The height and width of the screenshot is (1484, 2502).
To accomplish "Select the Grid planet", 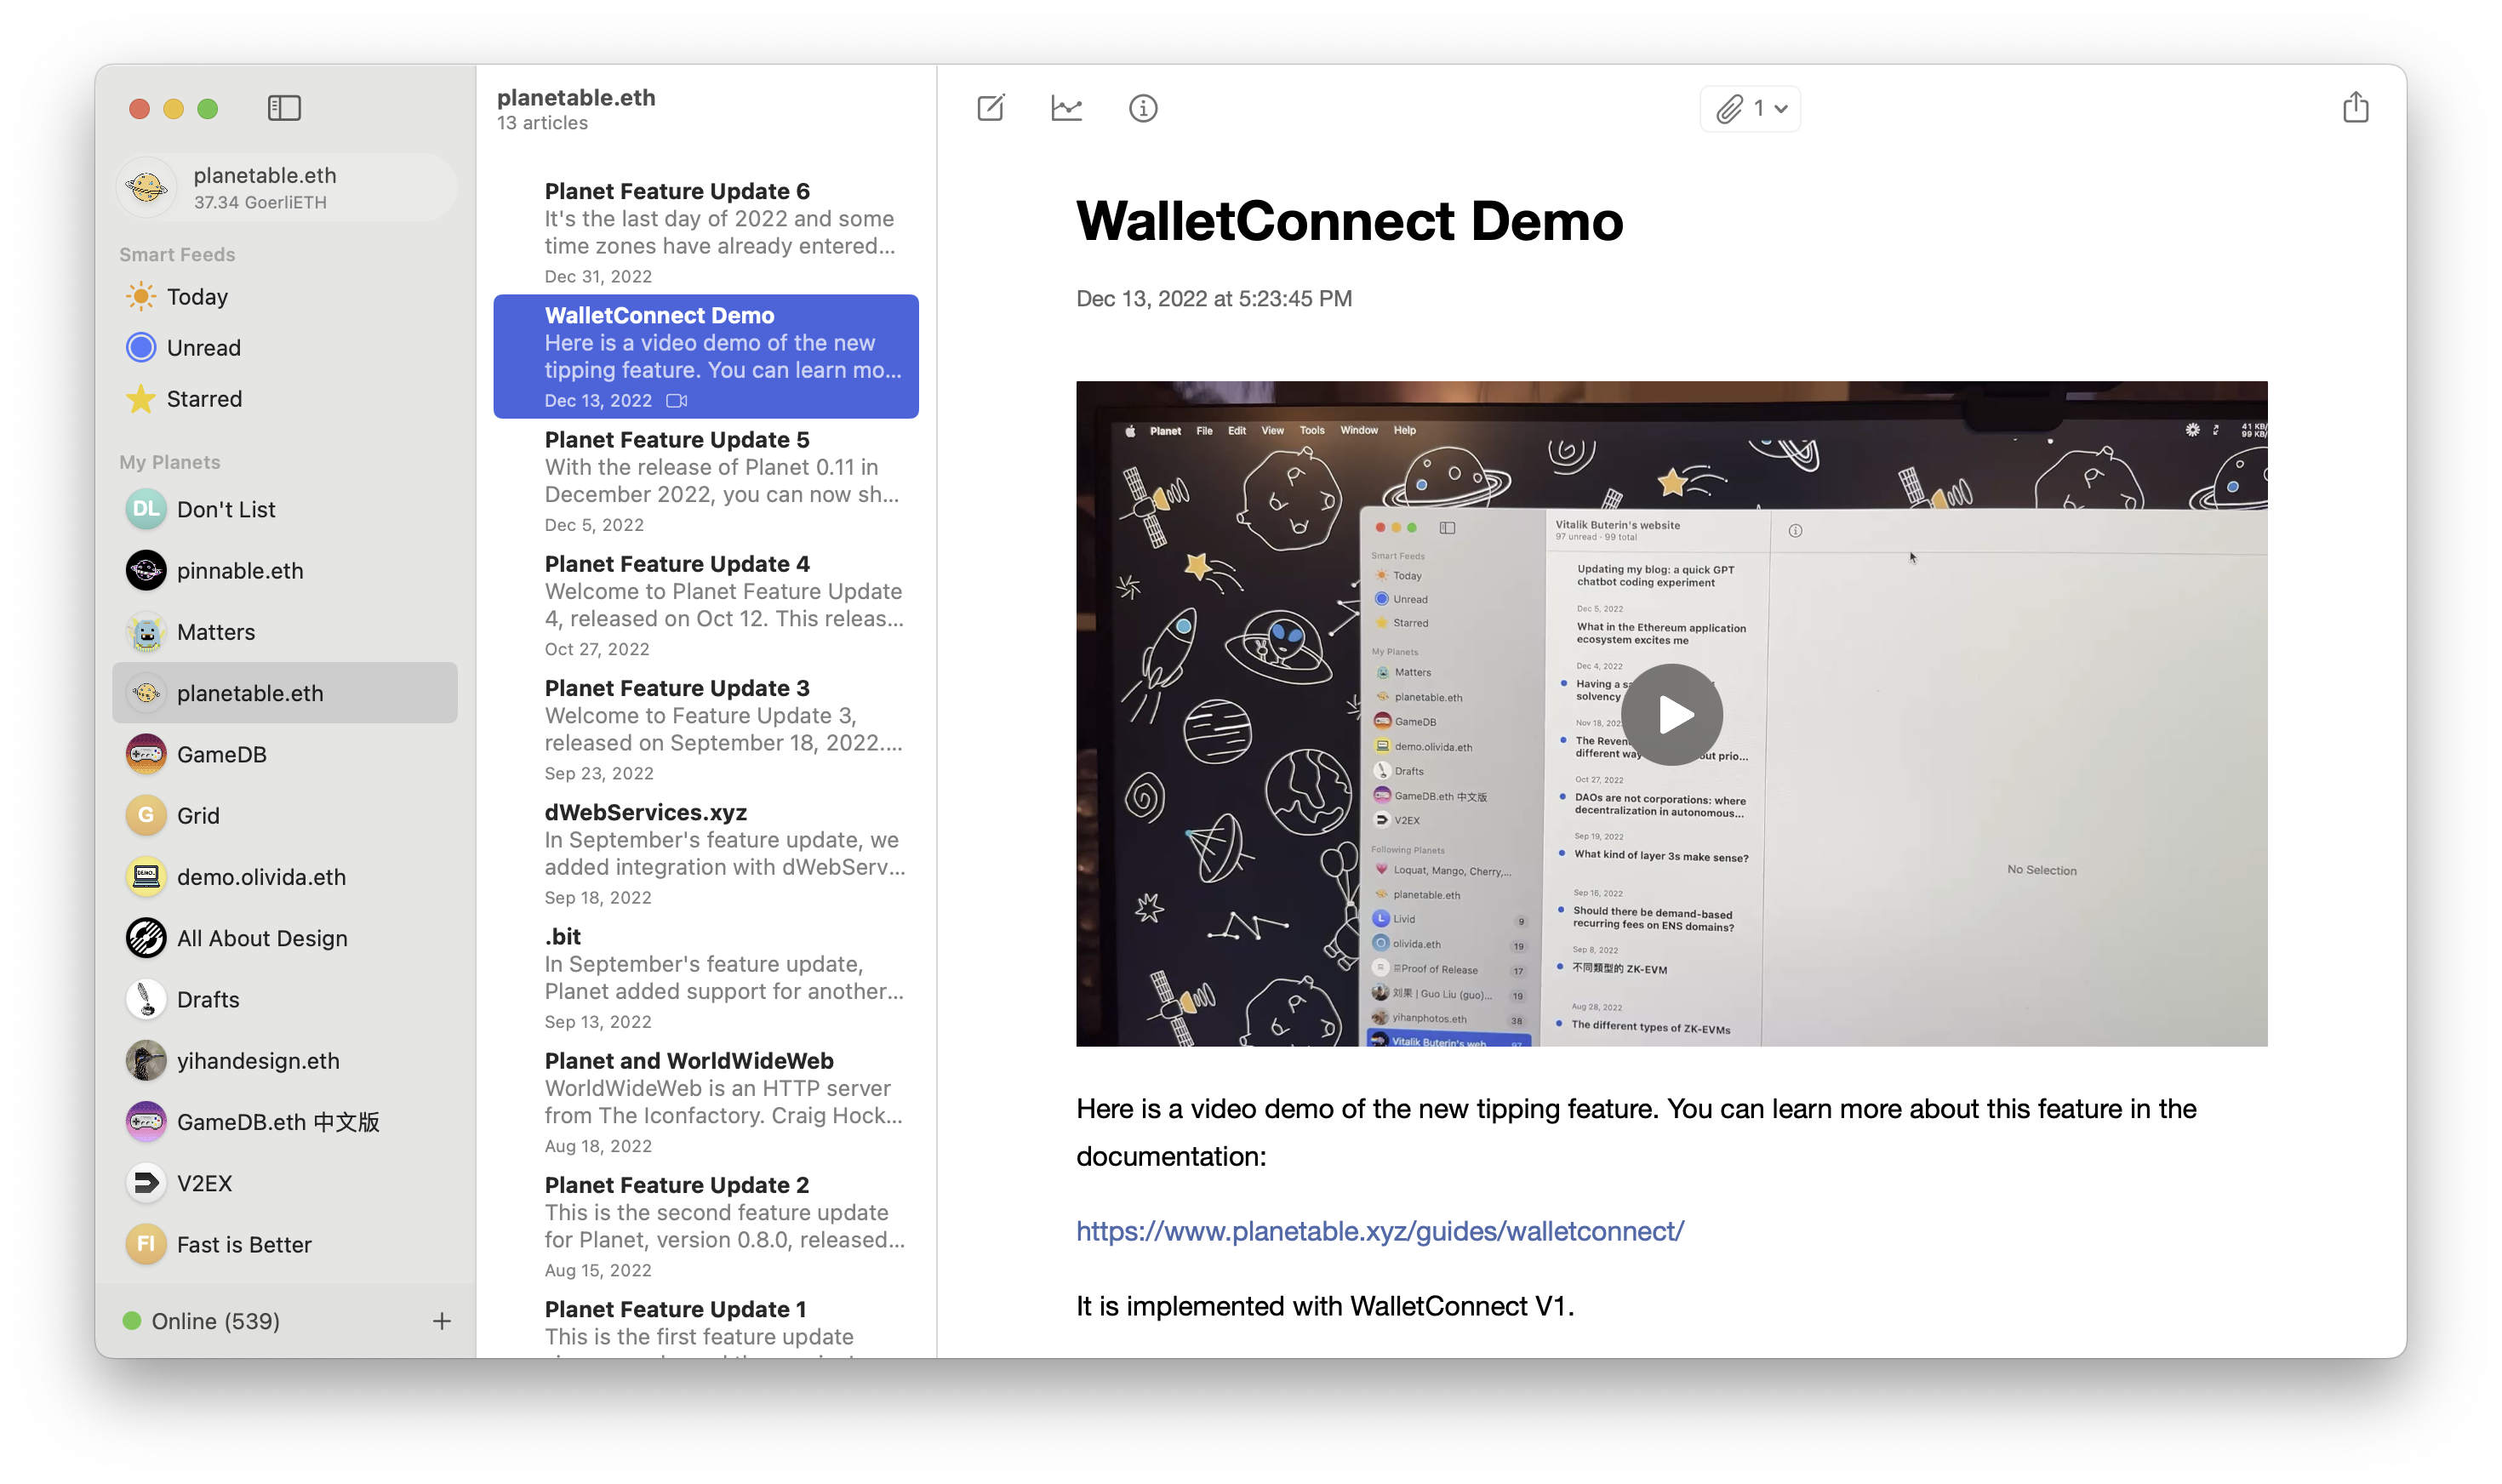I will click(285, 815).
